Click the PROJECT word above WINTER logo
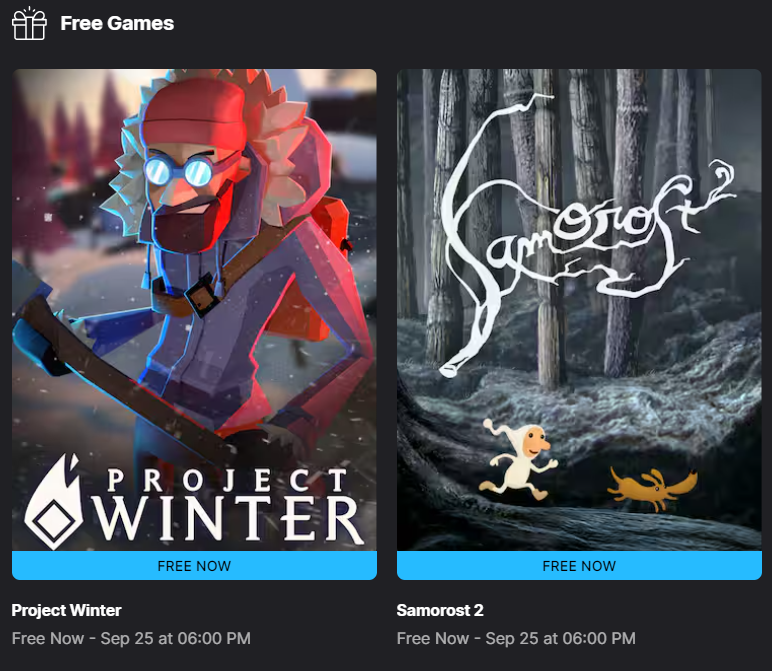Image resolution: width=772 pixels, height=671 pixels. pos(227,480)
